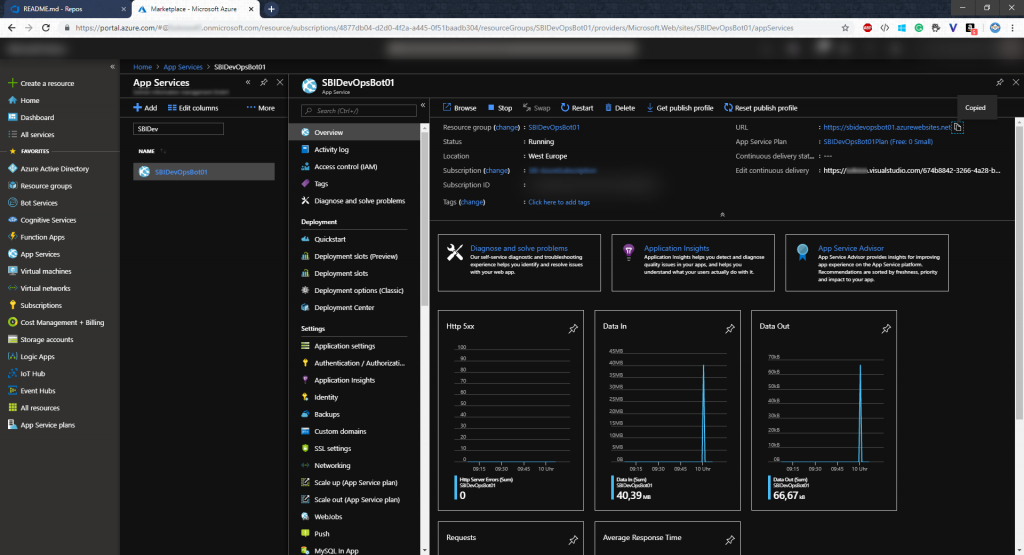1024x555 pixels.
Task: Collapse the resource menu chevrons
Action: tap(423, 105)
